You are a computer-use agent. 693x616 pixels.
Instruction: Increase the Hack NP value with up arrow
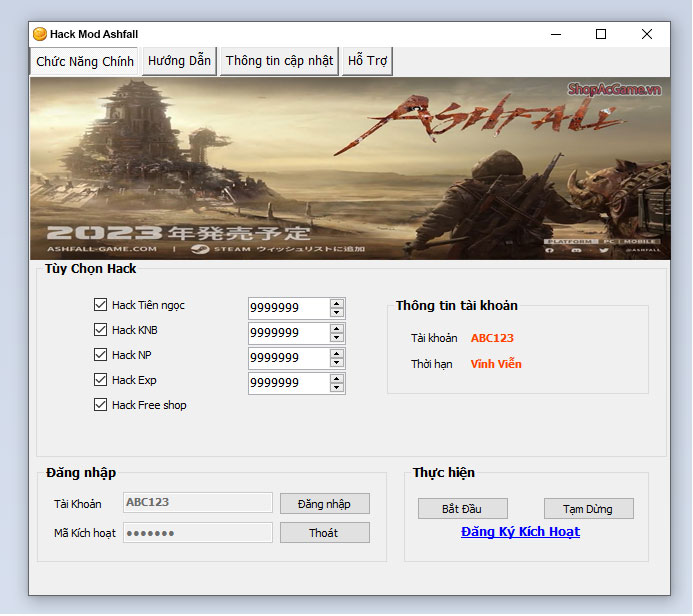(337, 354)
